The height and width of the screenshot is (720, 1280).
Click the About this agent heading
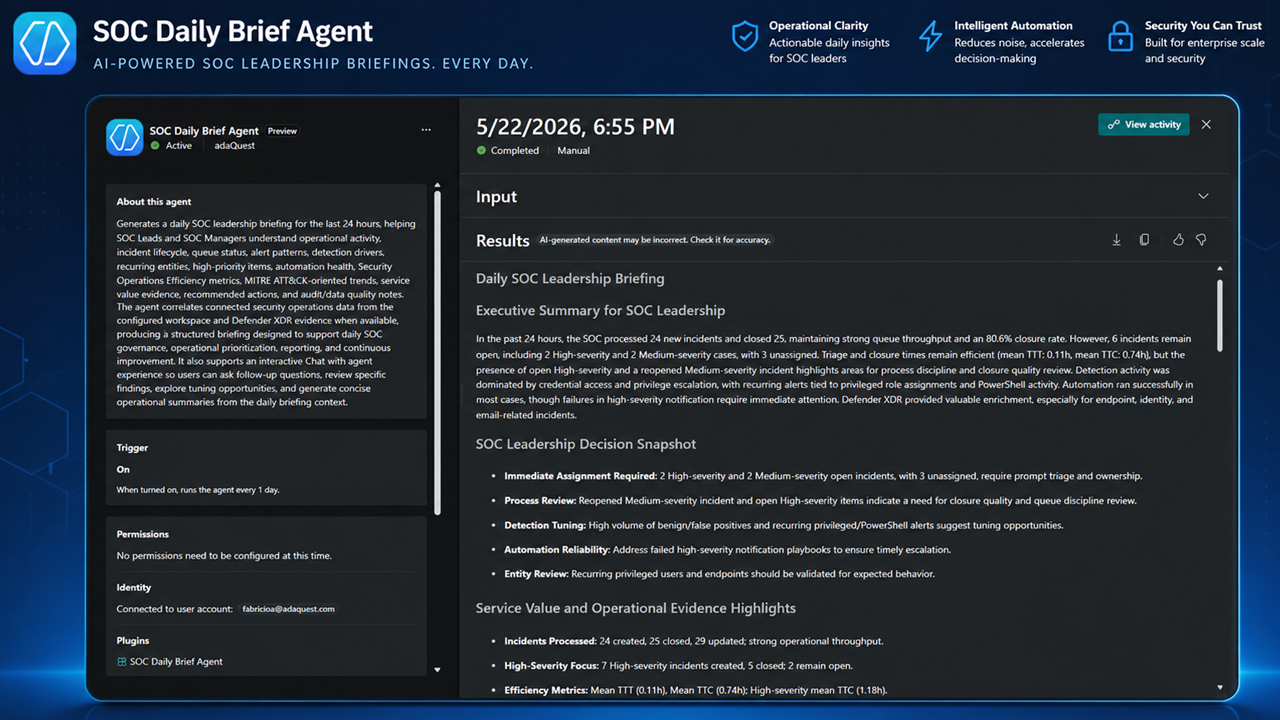pos(154,202)
